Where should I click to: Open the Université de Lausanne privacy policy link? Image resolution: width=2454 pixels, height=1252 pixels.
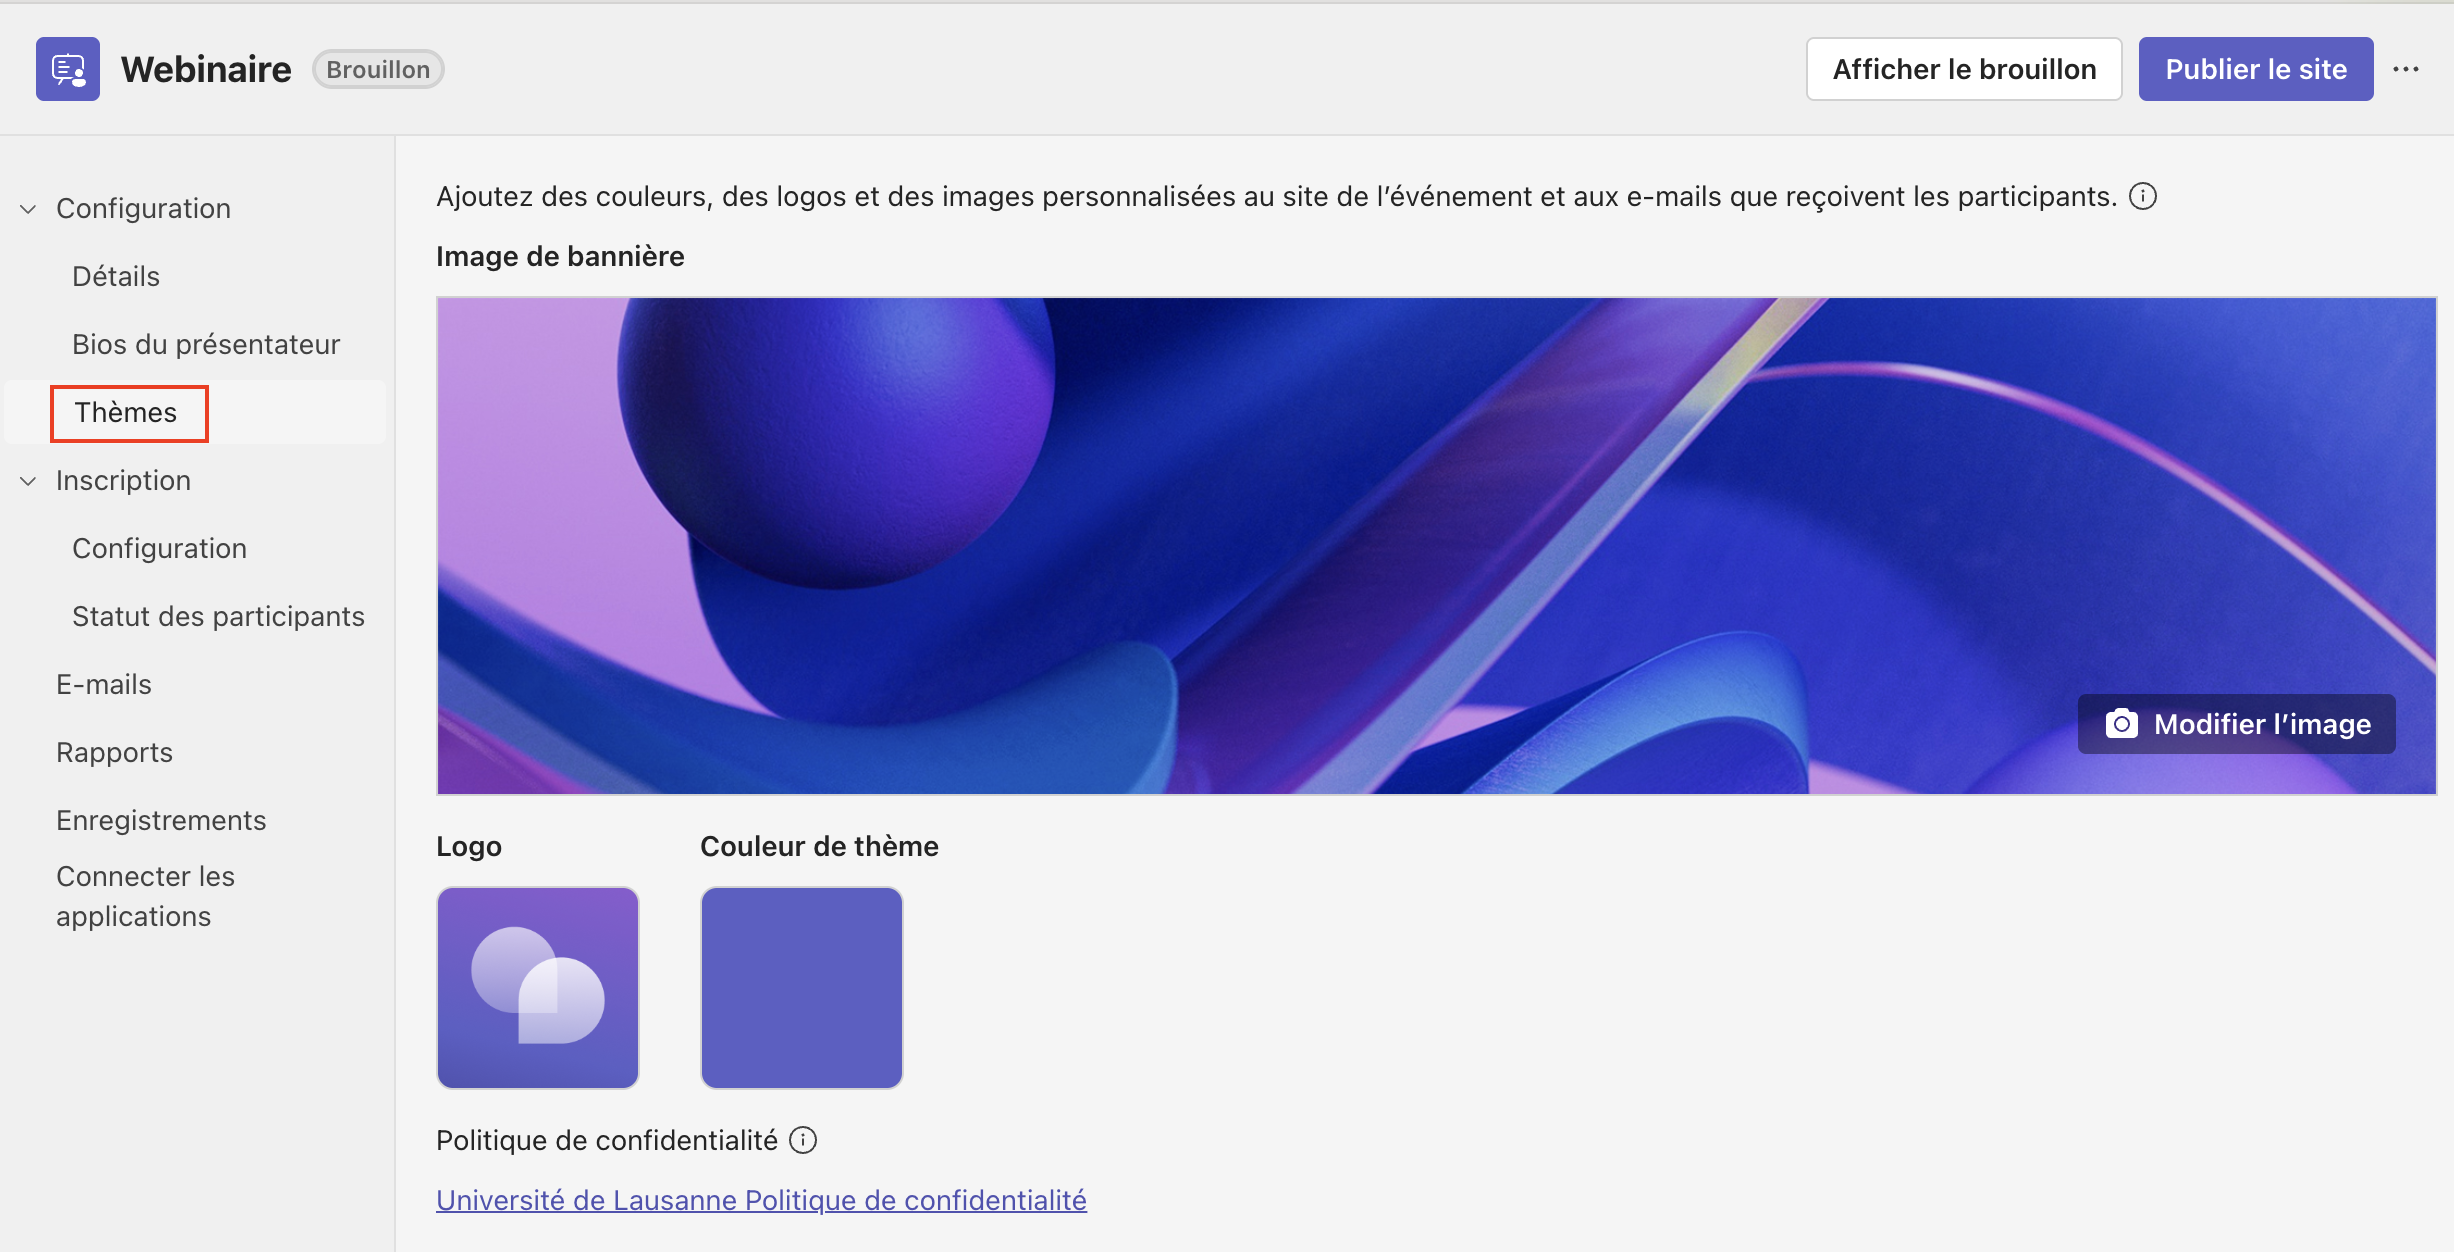761,1200
